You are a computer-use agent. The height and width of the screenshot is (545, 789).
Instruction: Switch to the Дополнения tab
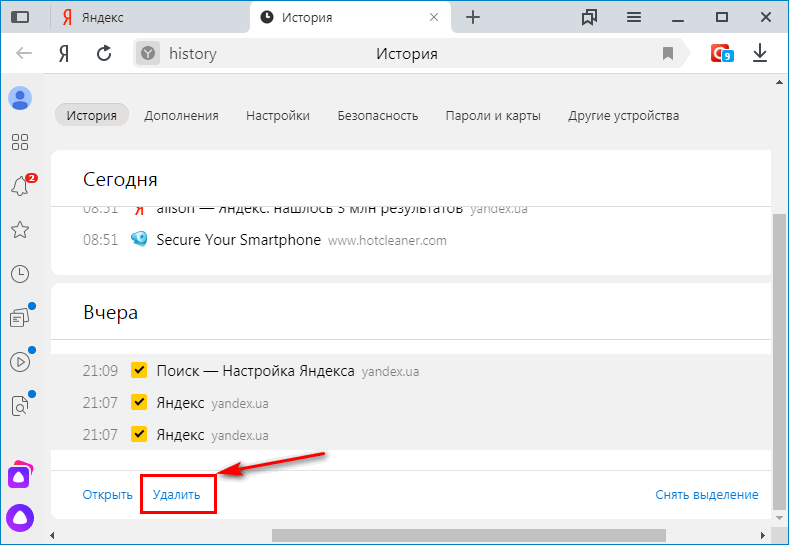(x=181, y=116)
